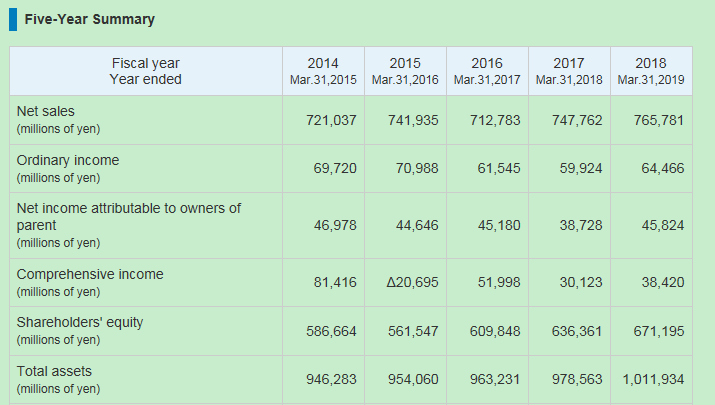Select the shareholders' equity value 636,361
This screenshot has width=715, height=405.
pyautogui.click(x=575, y=331)
